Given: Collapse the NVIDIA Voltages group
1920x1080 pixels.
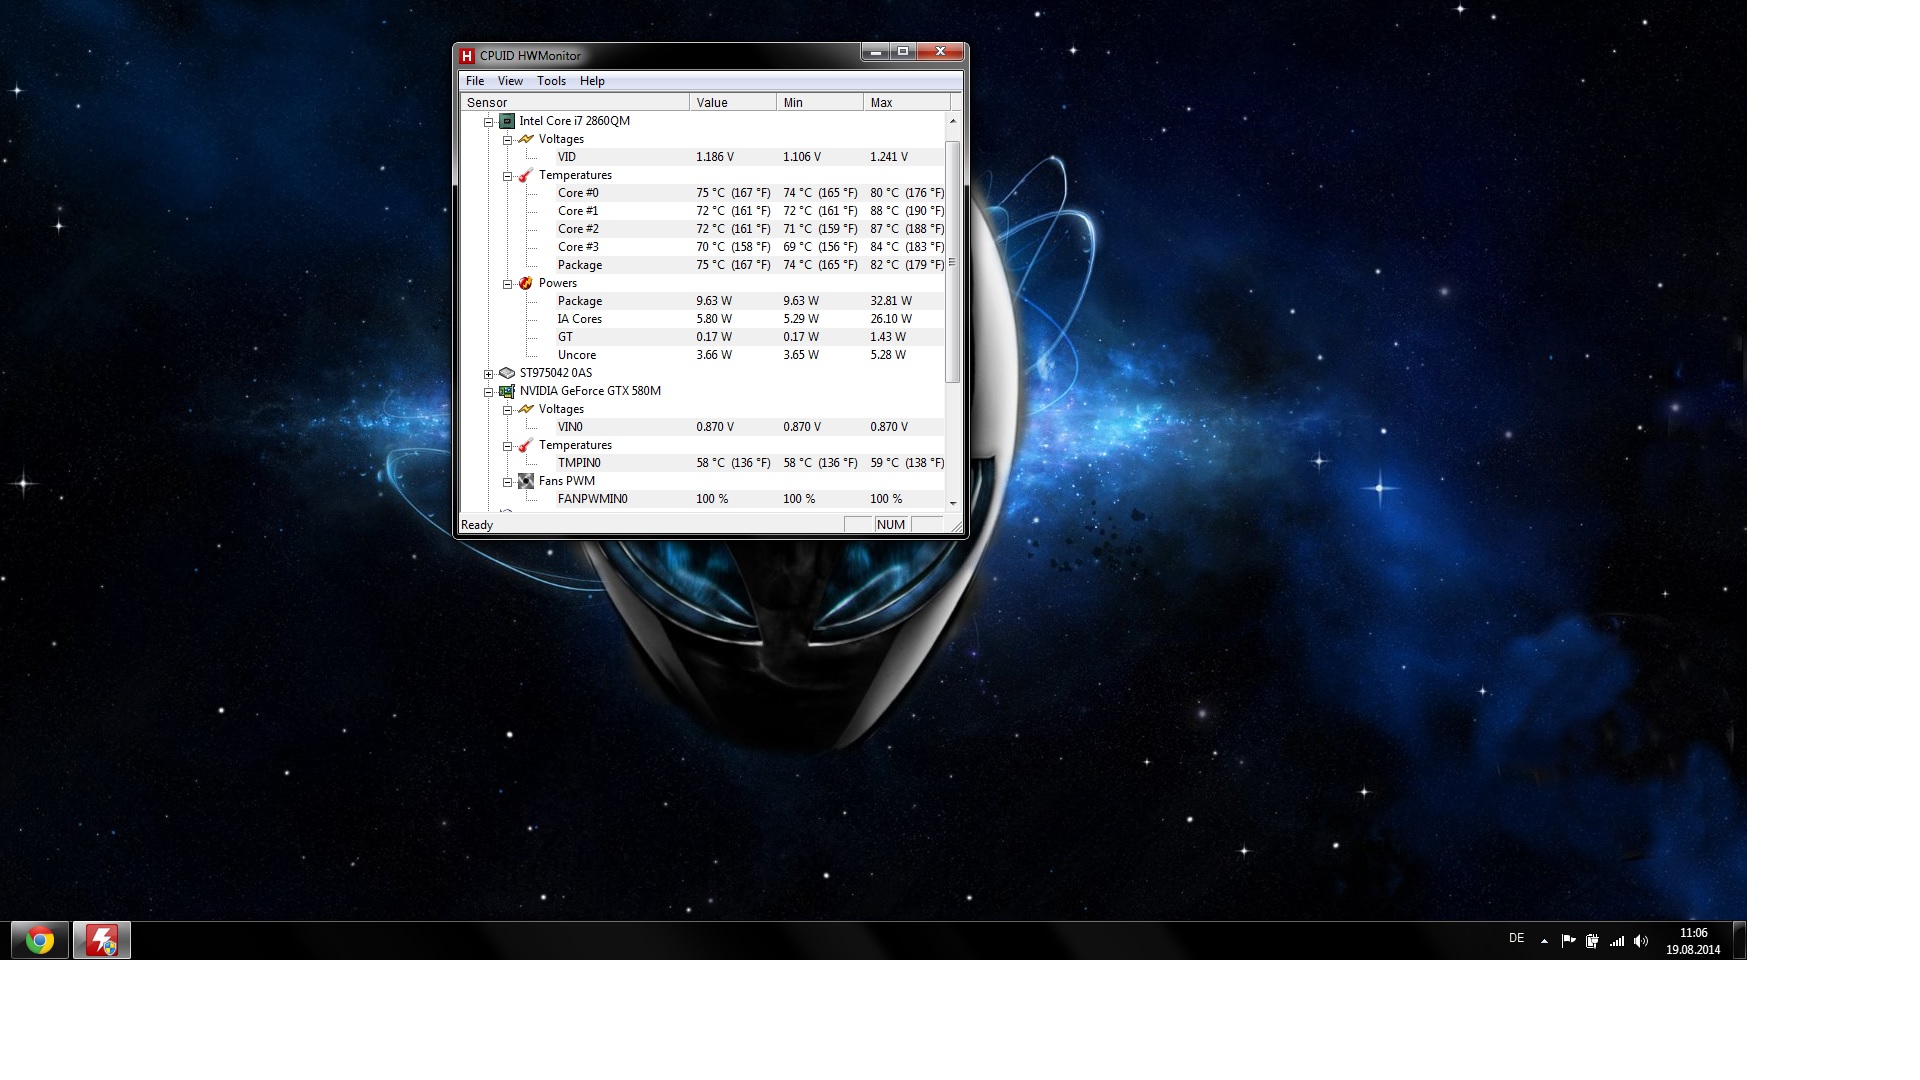Looking at the screenshot, I should coord(507,410).
